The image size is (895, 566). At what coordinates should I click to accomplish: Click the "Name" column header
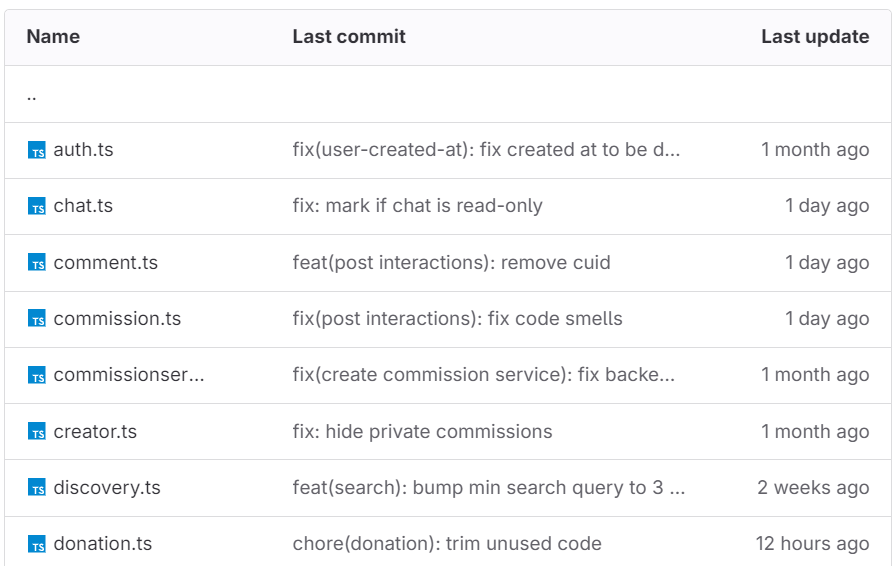(53, 37)
